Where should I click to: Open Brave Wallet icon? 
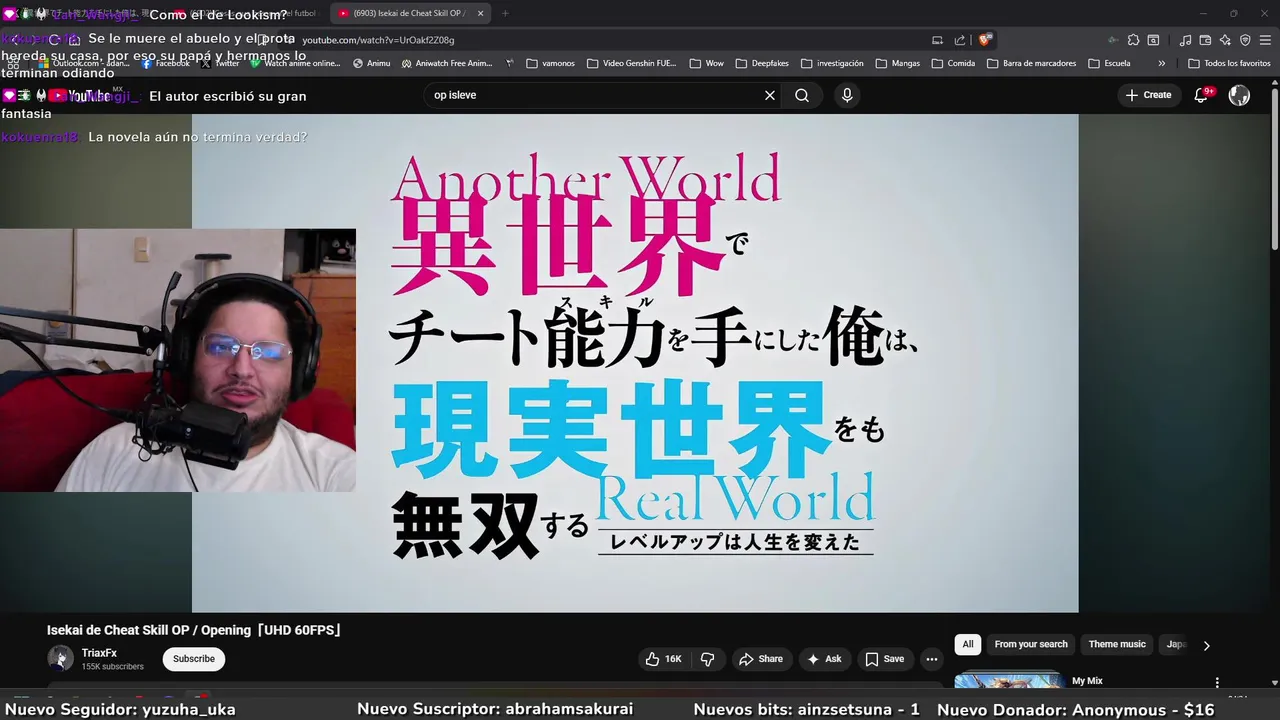coord(1205,40)
